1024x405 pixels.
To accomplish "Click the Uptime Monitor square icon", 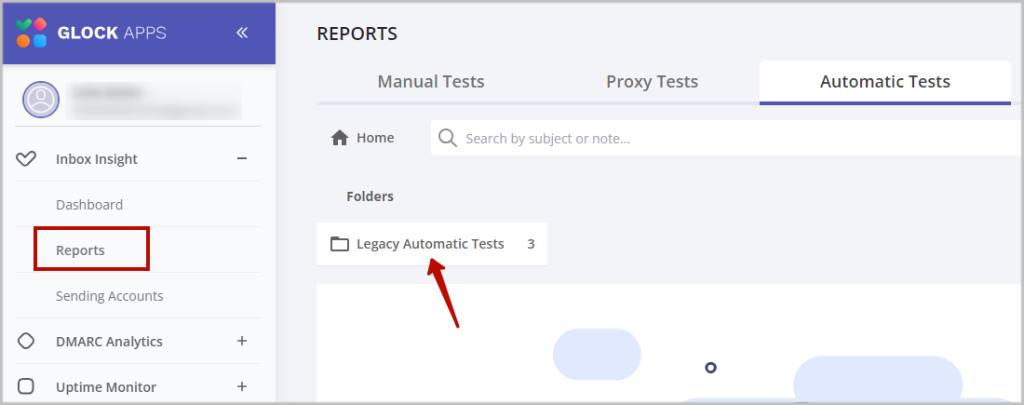I will (x=25, y=387).
